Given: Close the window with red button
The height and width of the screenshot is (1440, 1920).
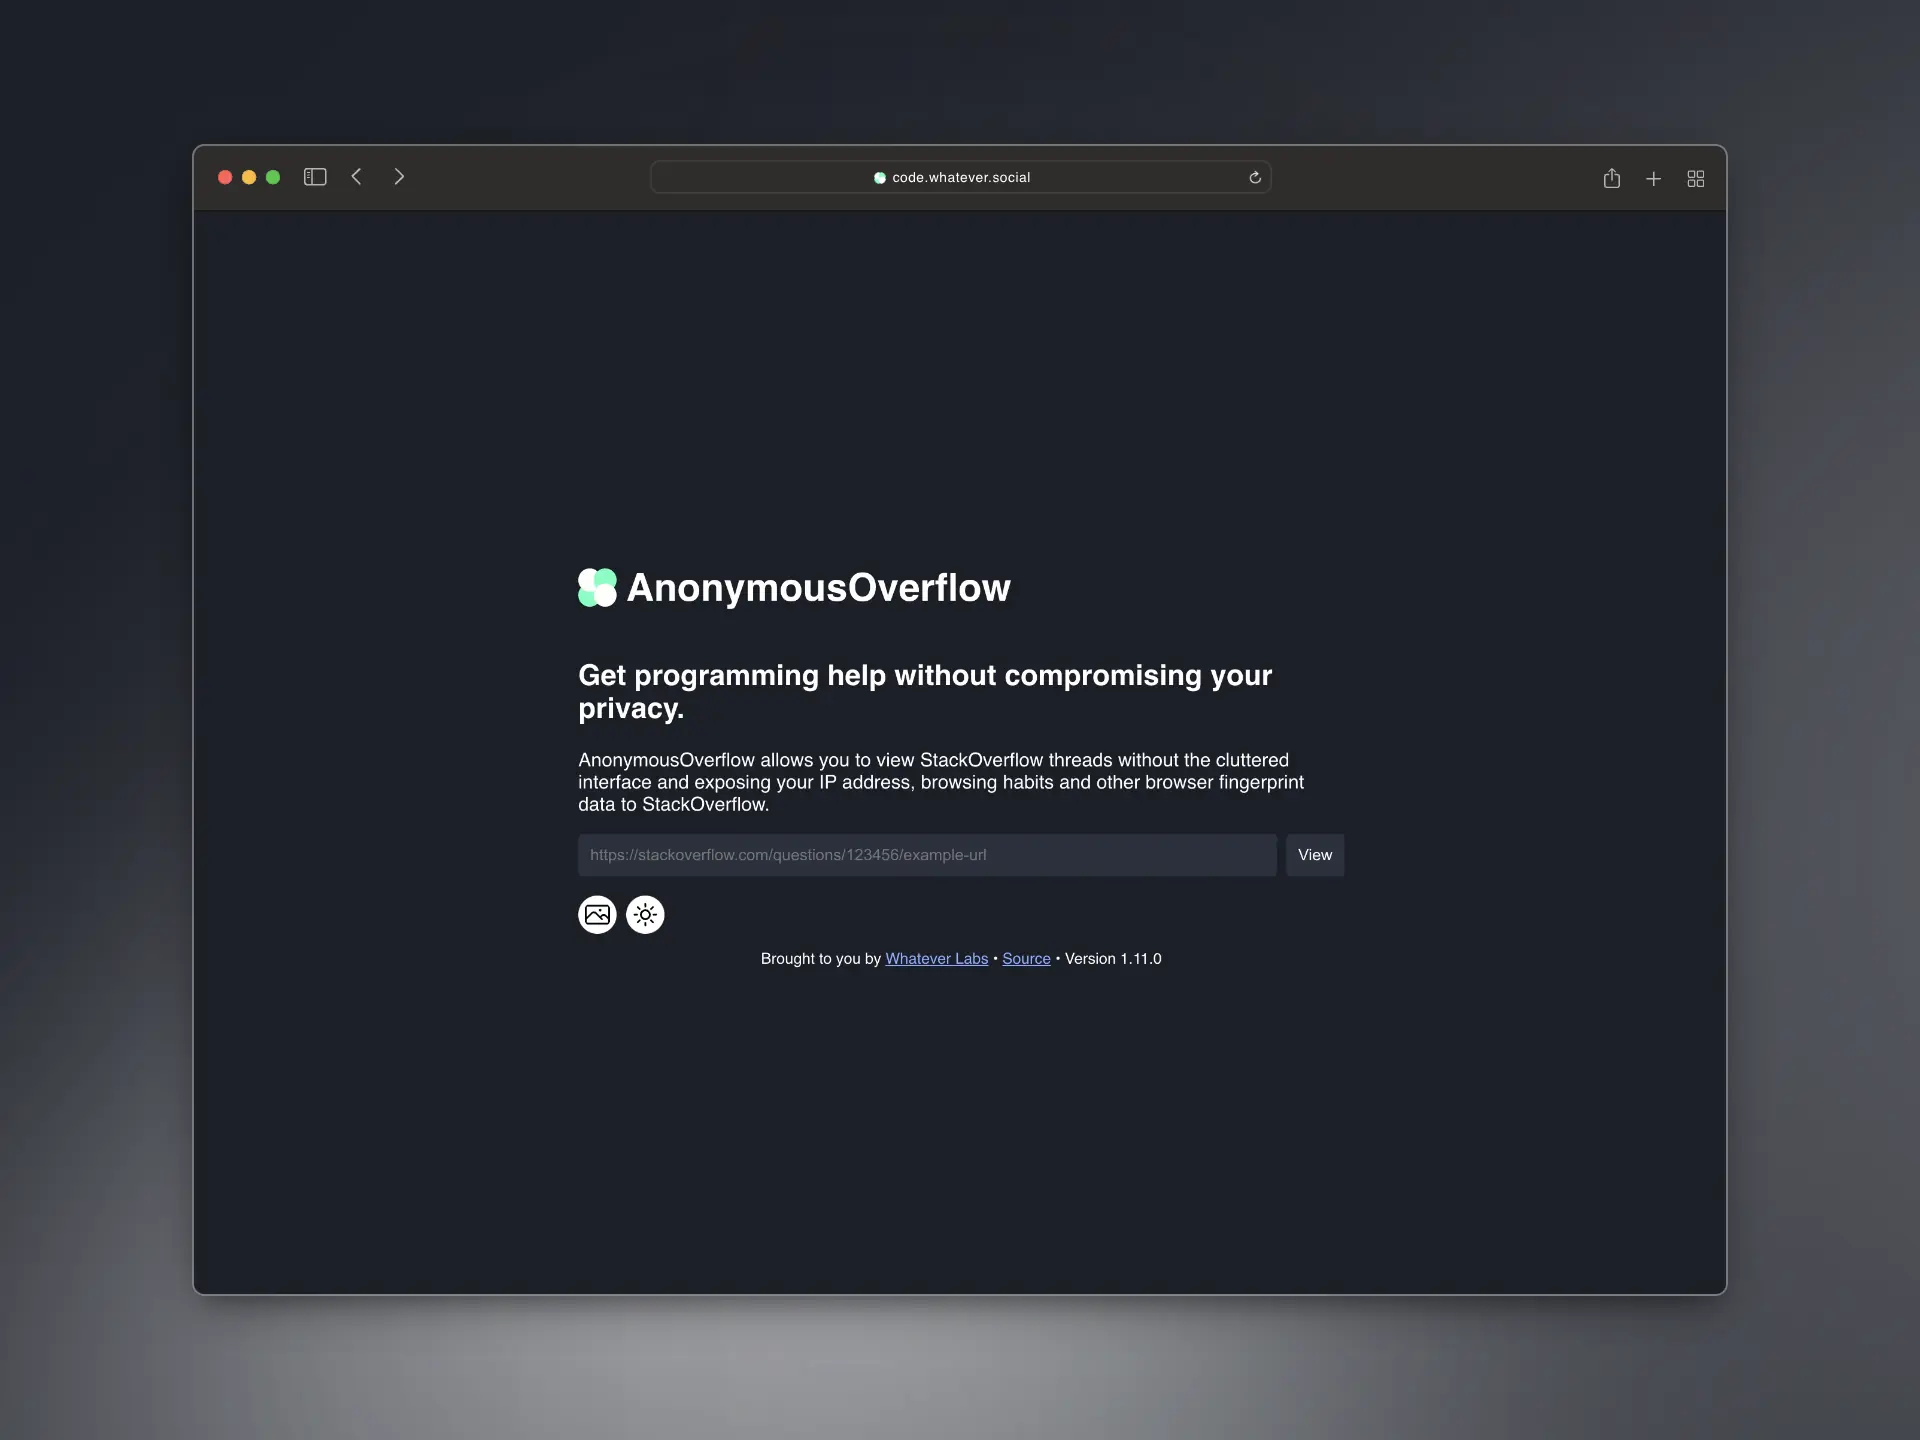Looking at the screenshot, I should pos(225,177).
